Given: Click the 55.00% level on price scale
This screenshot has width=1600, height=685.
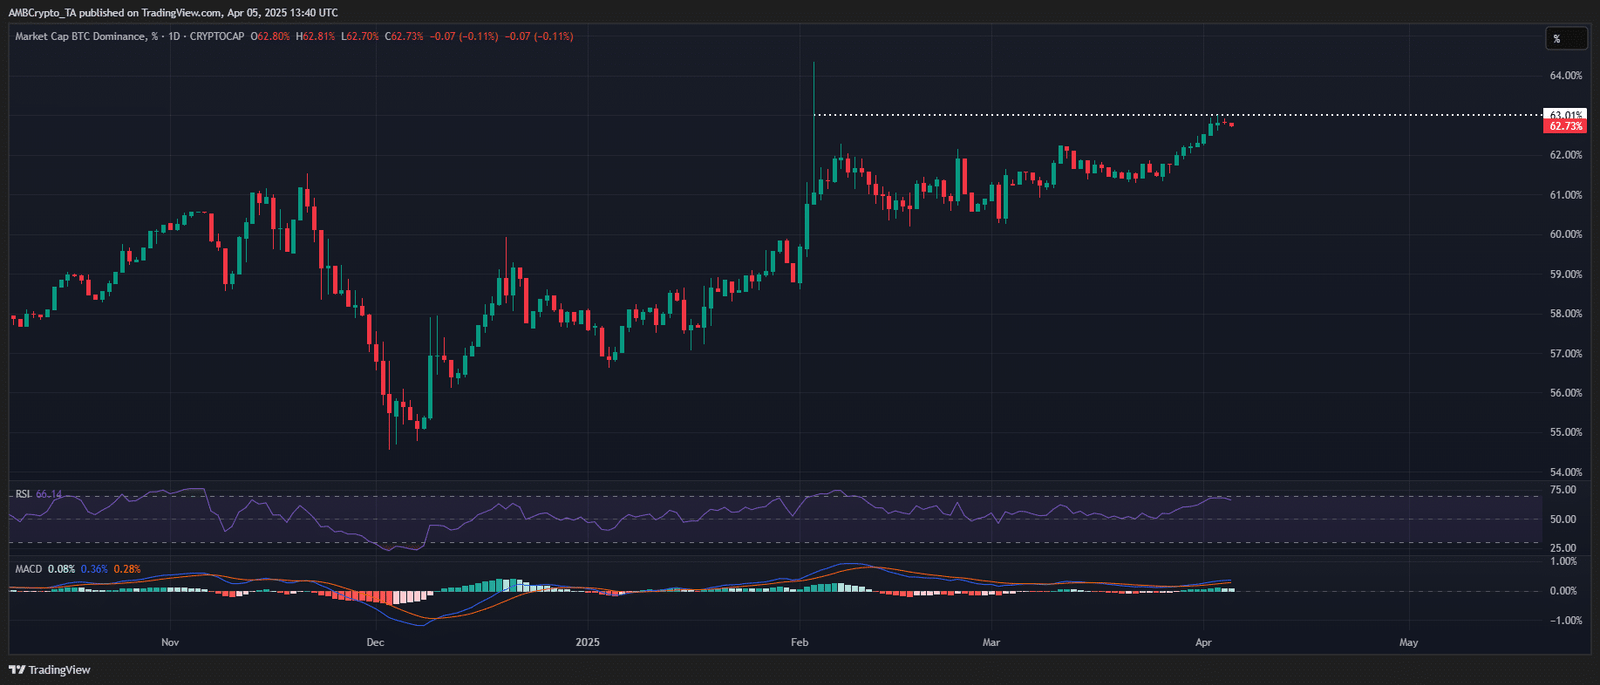Looking at the screenshot, I should 1565,433.
